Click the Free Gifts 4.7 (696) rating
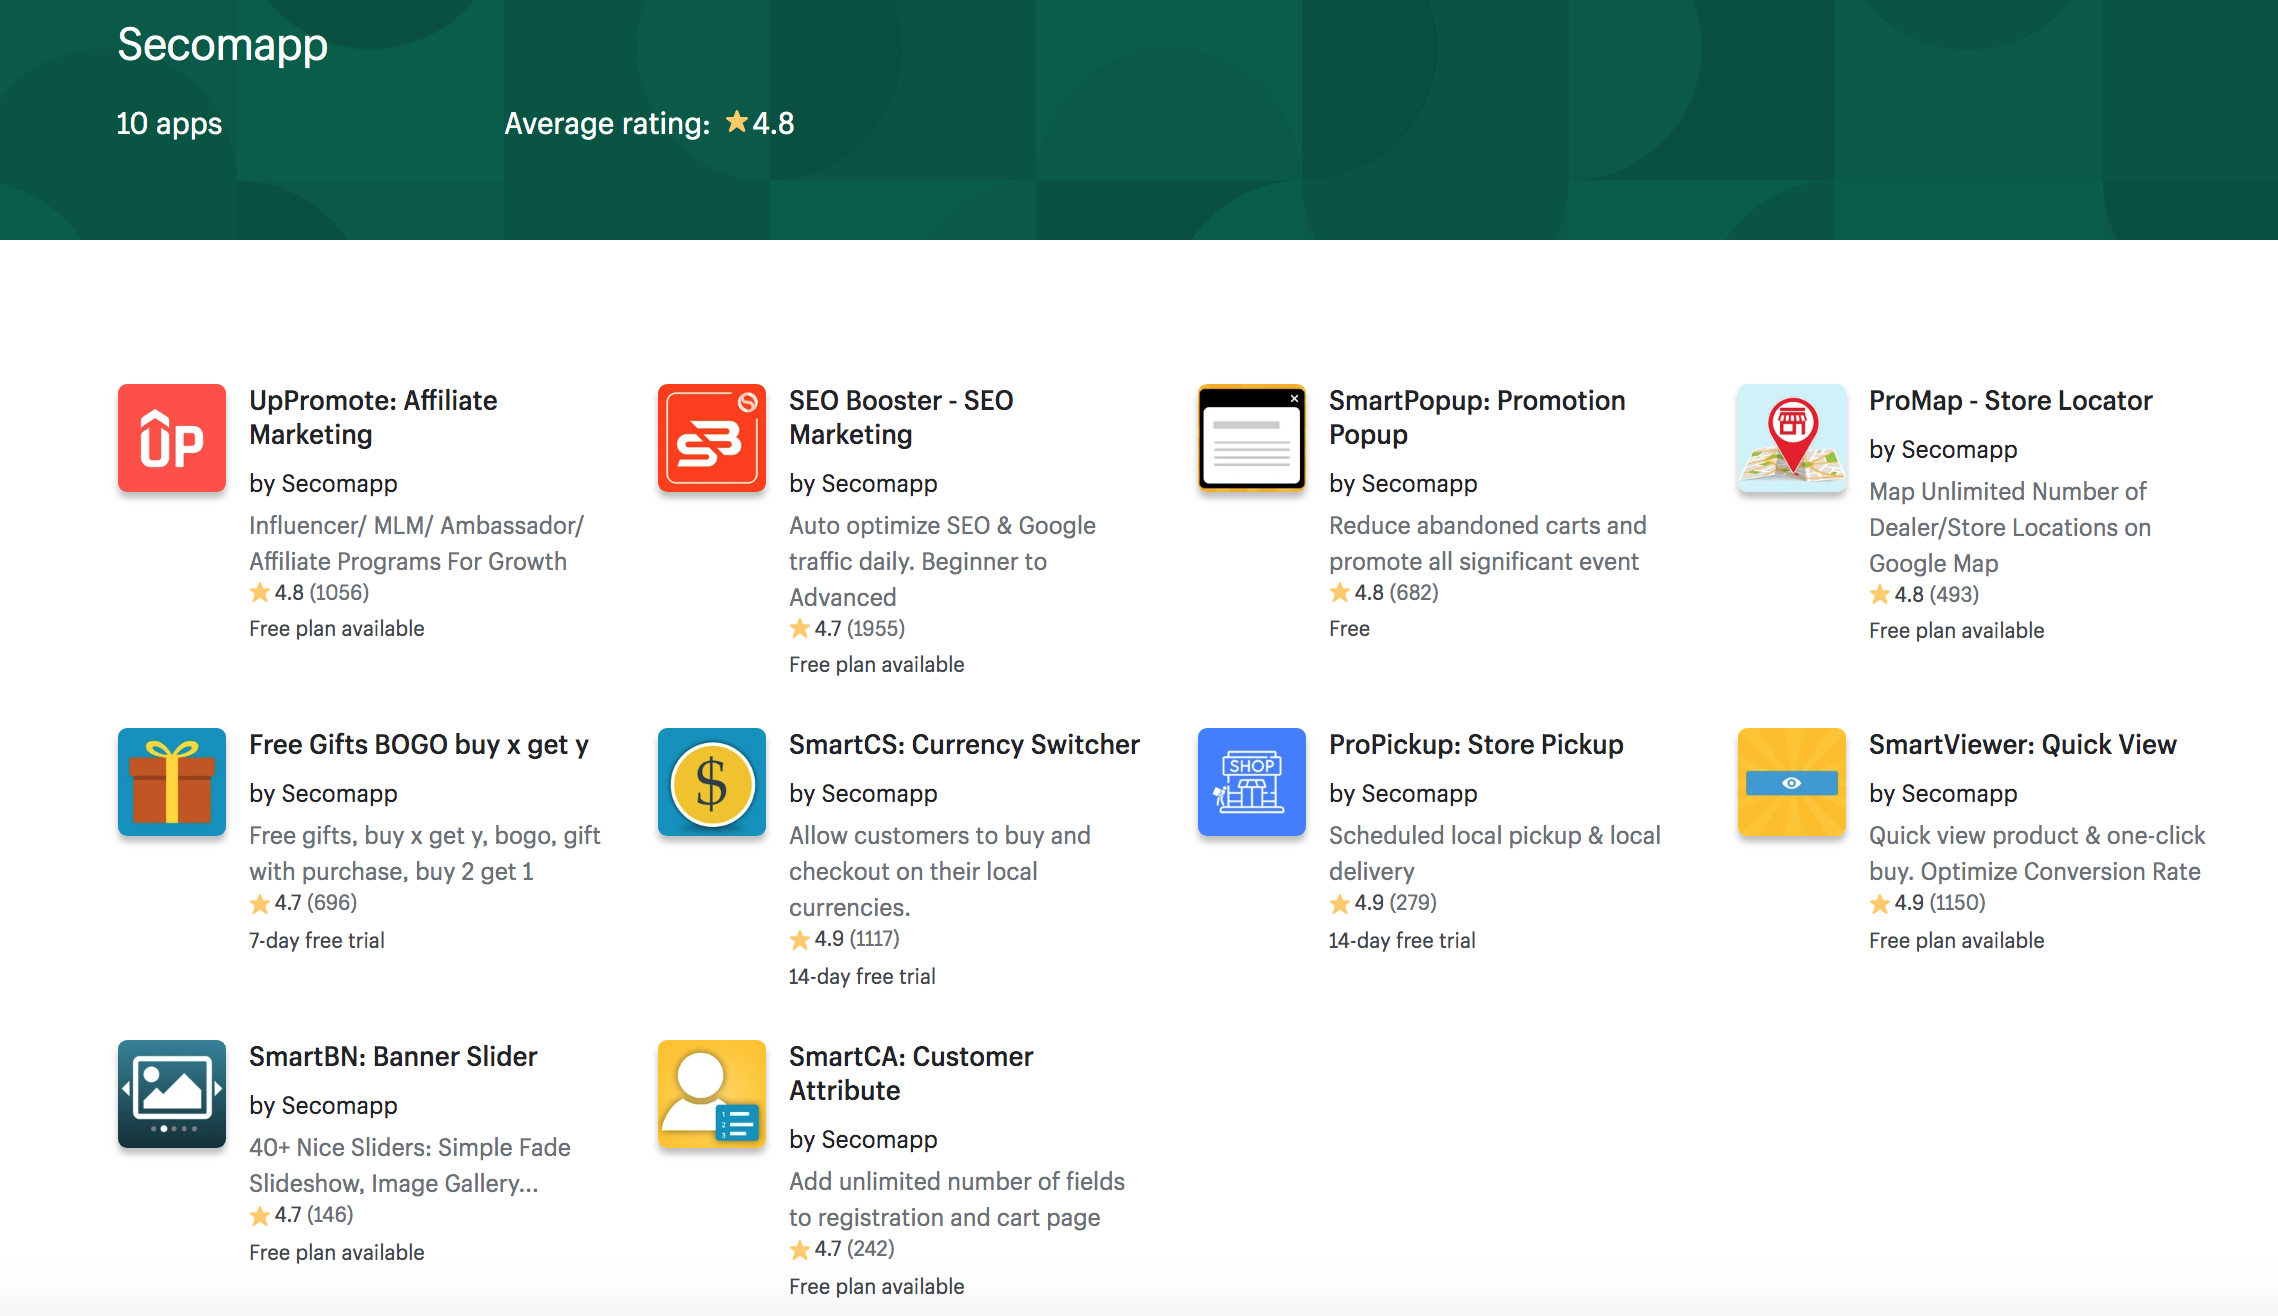Screen dimensions: 2278x1316 point(303,903)
